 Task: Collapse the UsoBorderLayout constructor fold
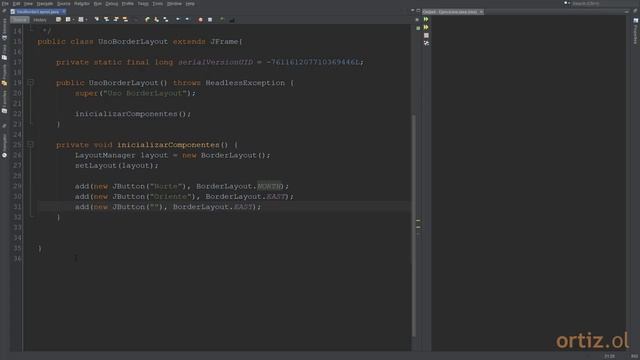click(30, 82)
